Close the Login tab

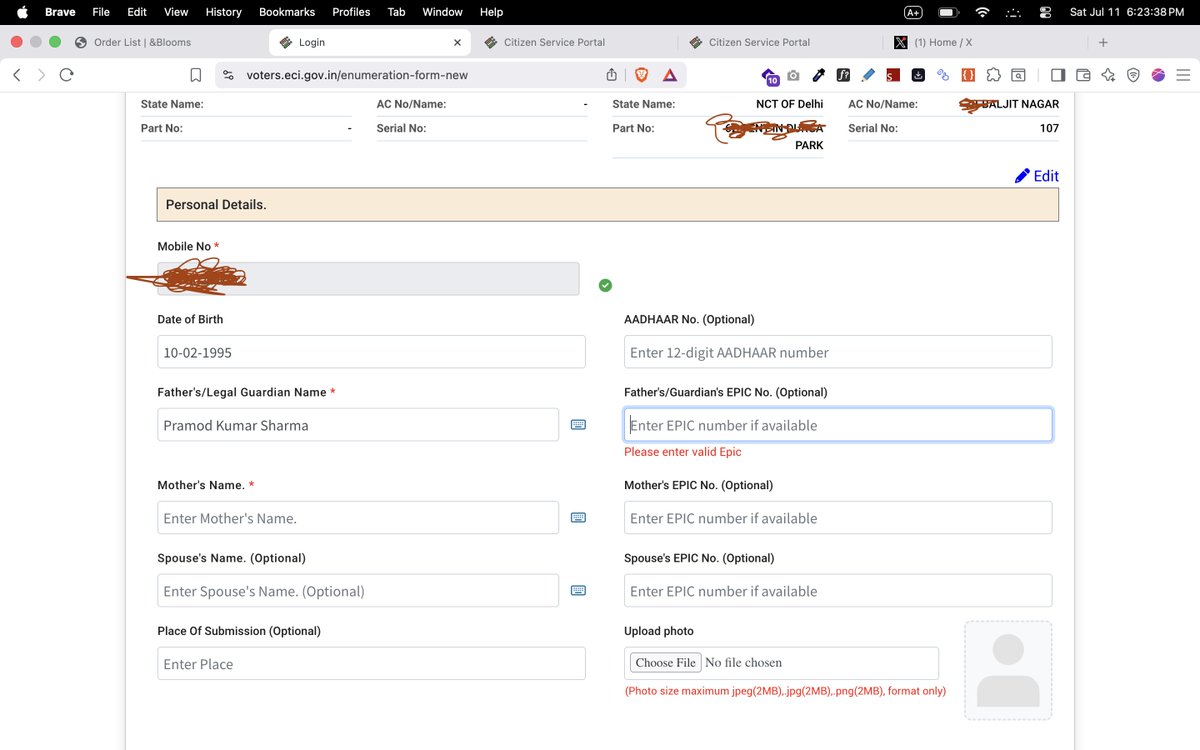click(458, 43)
